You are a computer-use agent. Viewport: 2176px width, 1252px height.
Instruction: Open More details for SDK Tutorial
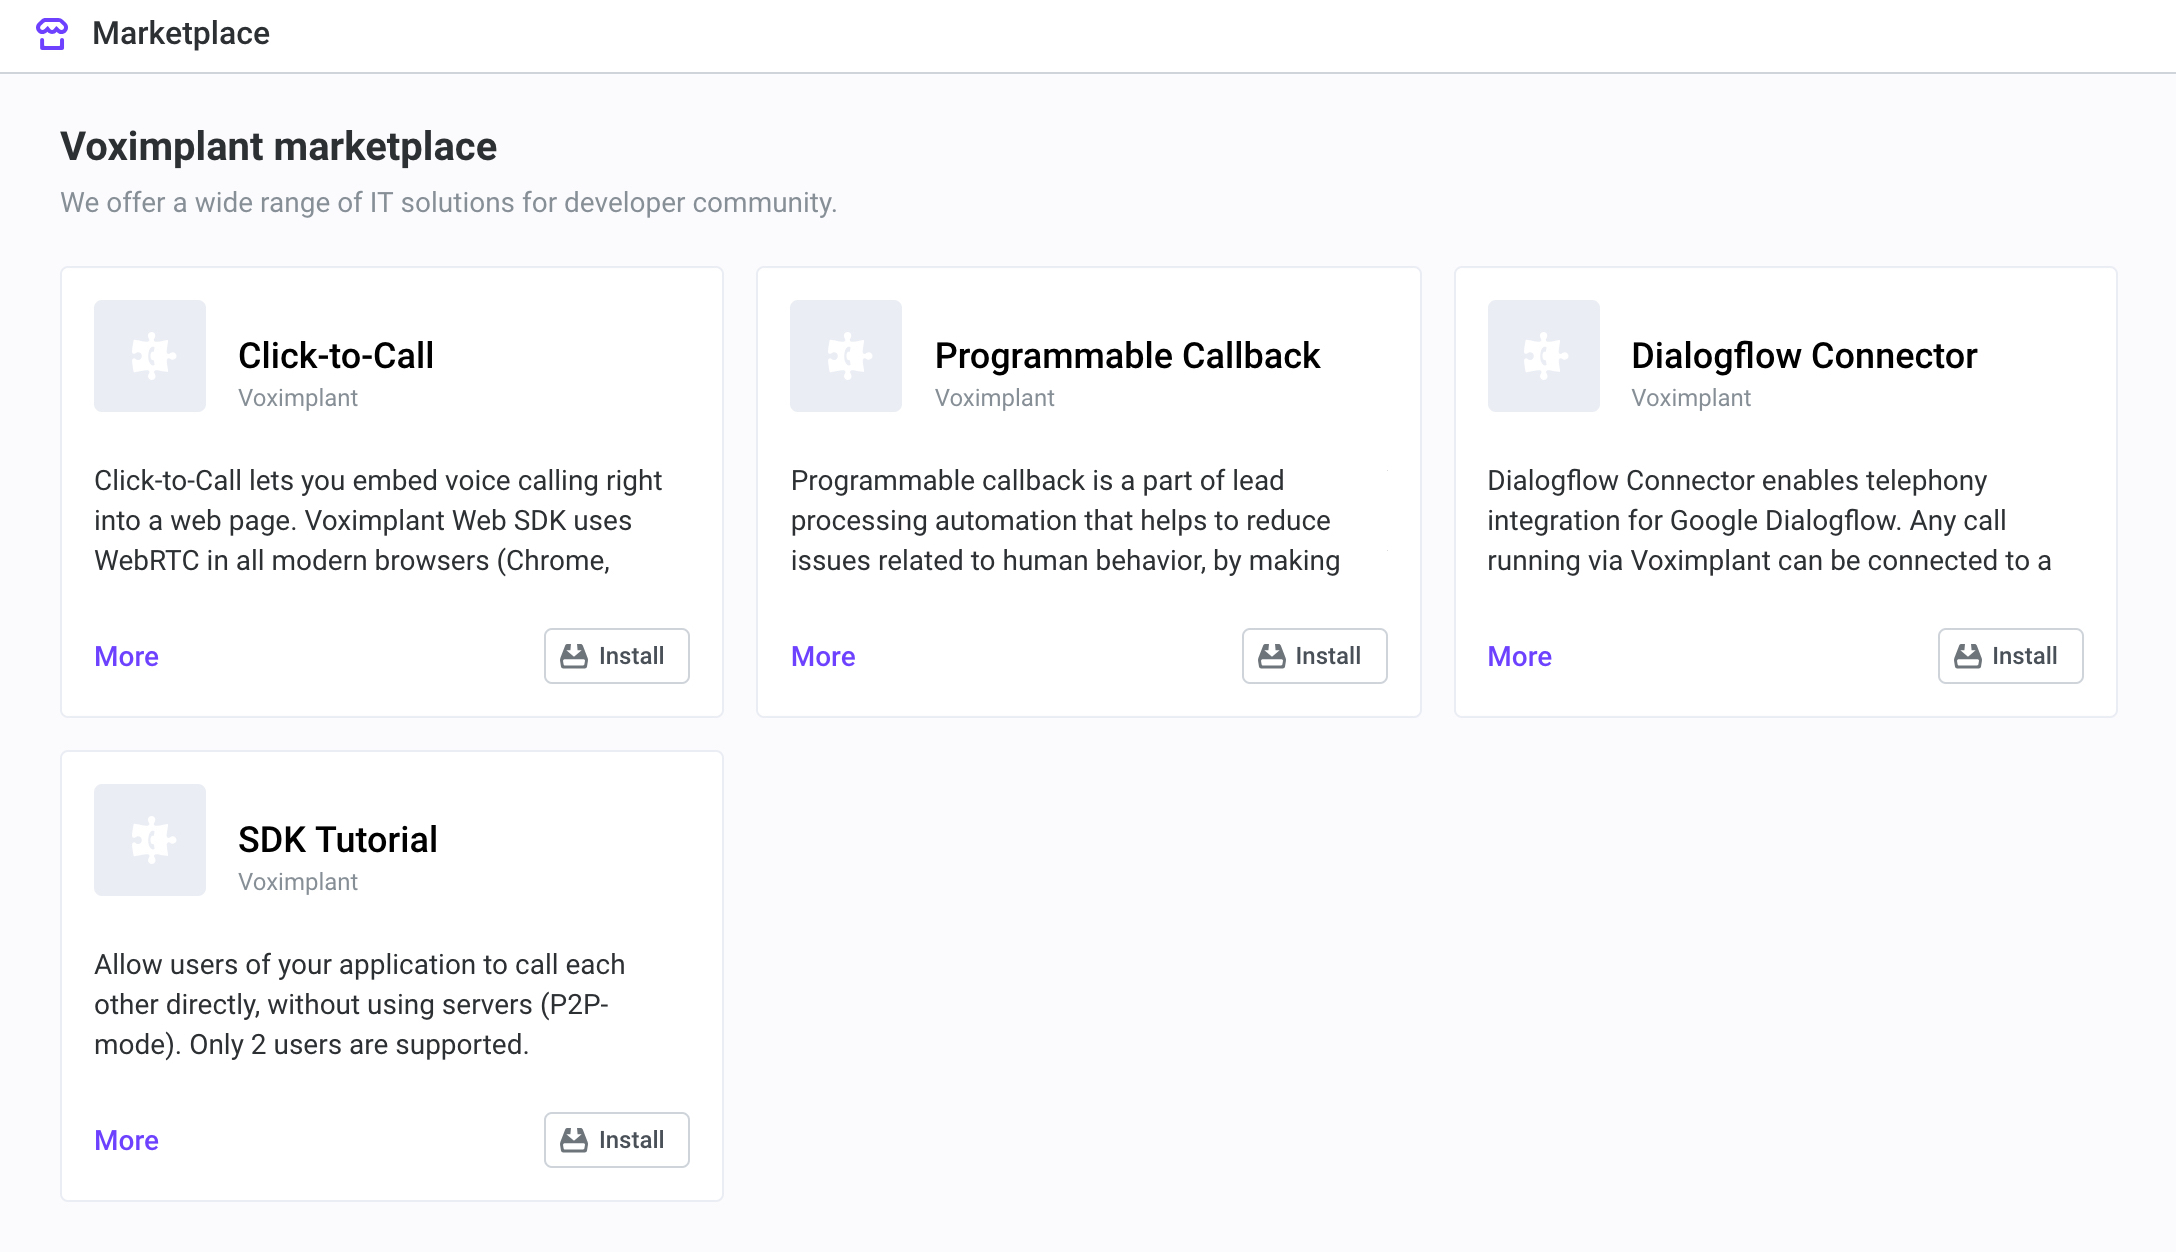[126, 1140]
